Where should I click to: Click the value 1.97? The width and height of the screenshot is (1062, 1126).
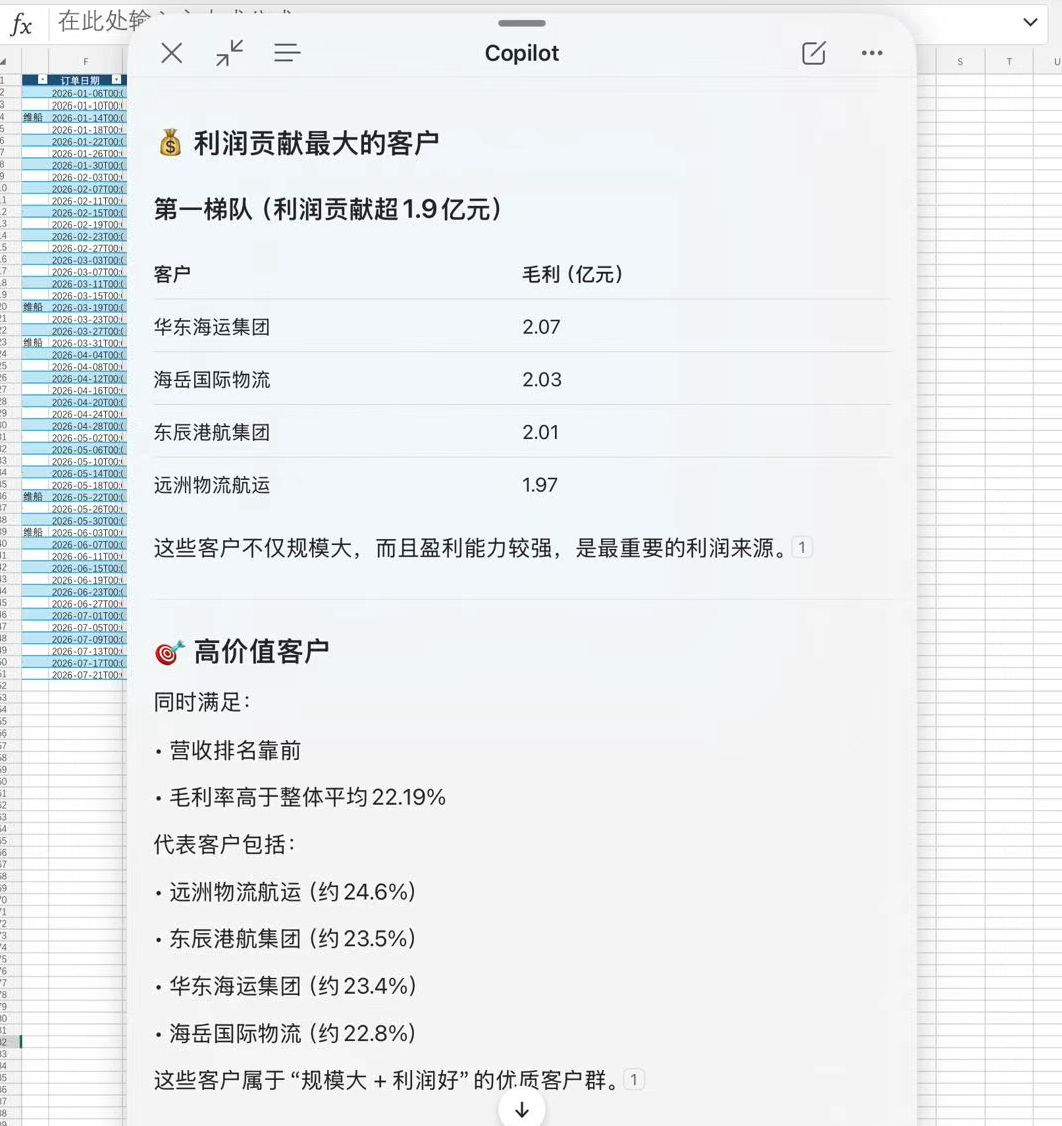pyautogui.click(x=540, y=485)
